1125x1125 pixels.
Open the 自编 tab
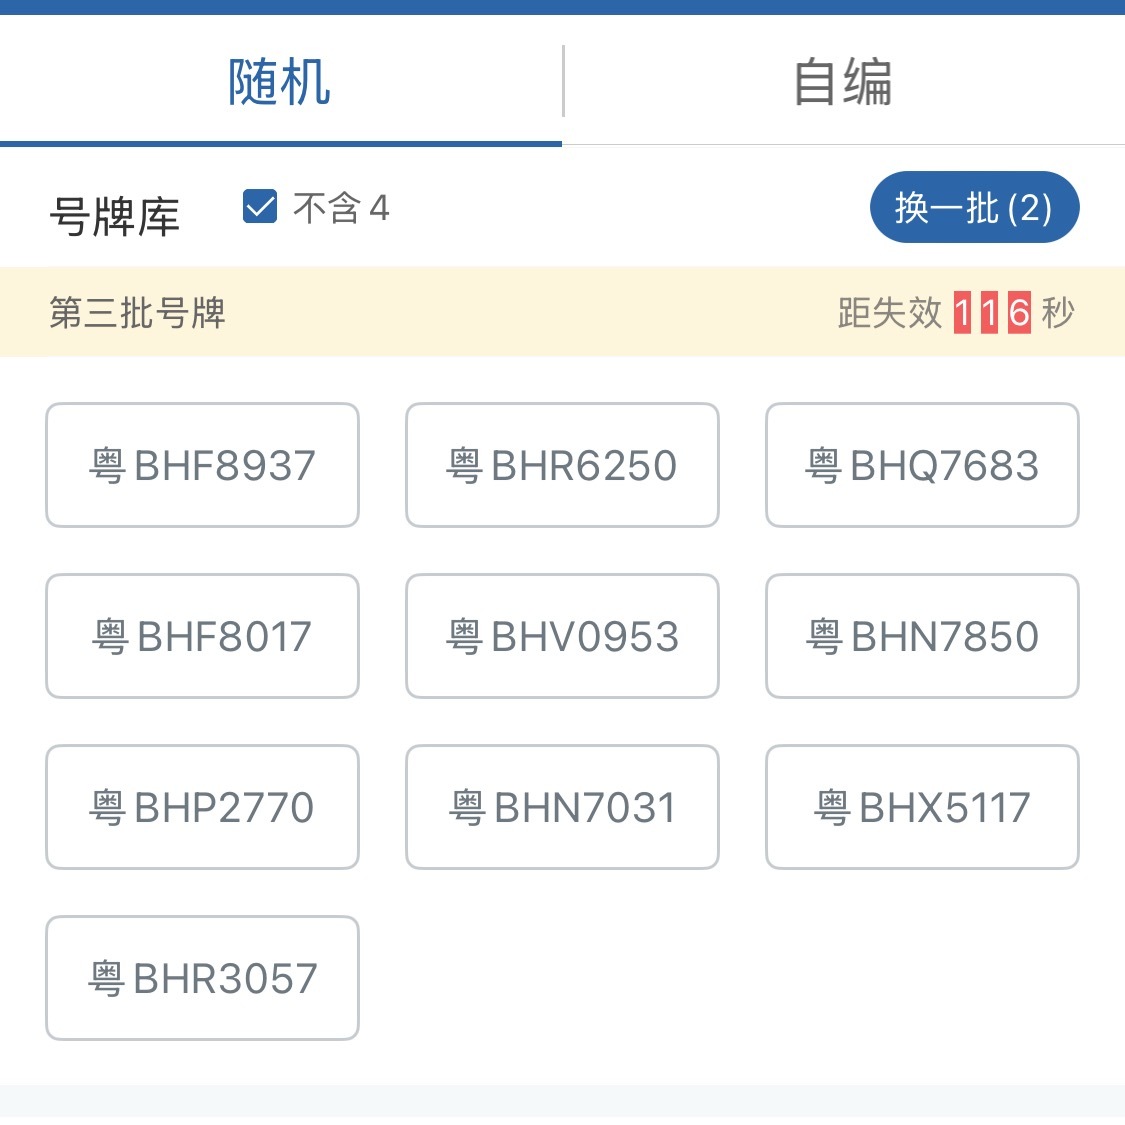(x=844, y=81)
